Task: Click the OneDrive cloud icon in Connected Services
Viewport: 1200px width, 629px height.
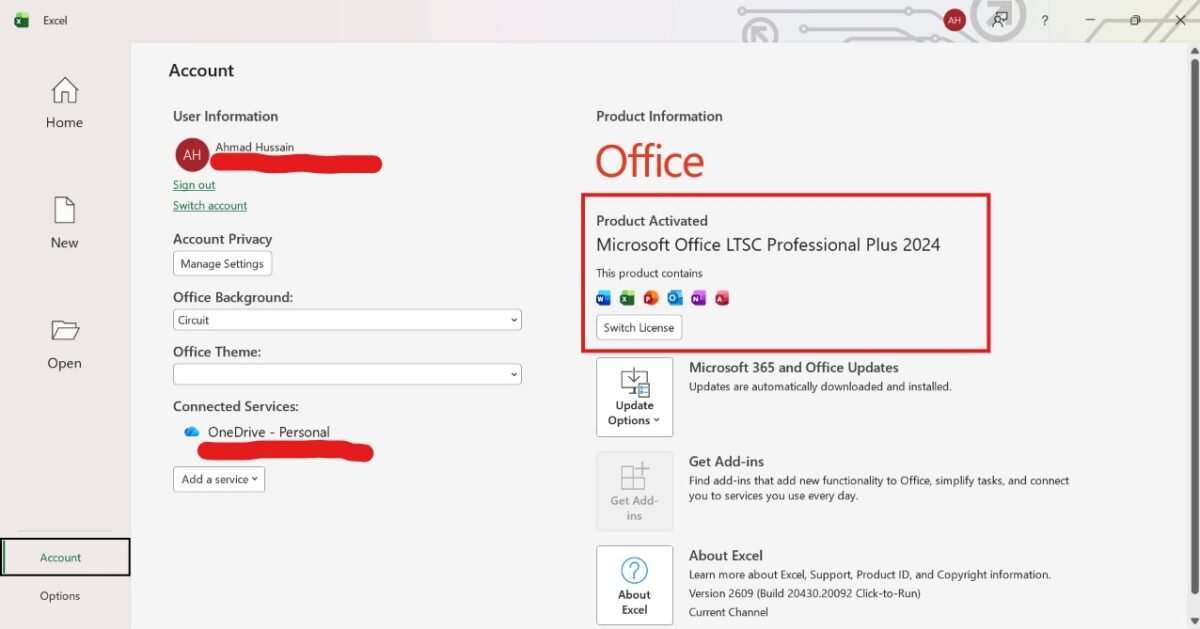Action: point(191,432)
